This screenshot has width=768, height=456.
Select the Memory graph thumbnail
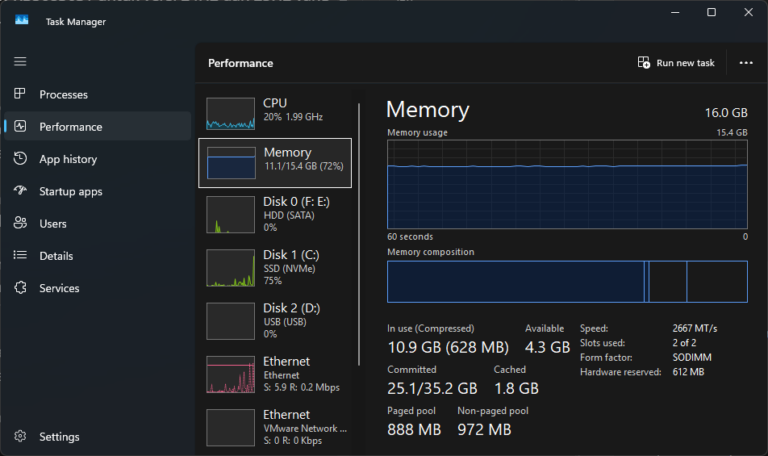tap(231, 163)
